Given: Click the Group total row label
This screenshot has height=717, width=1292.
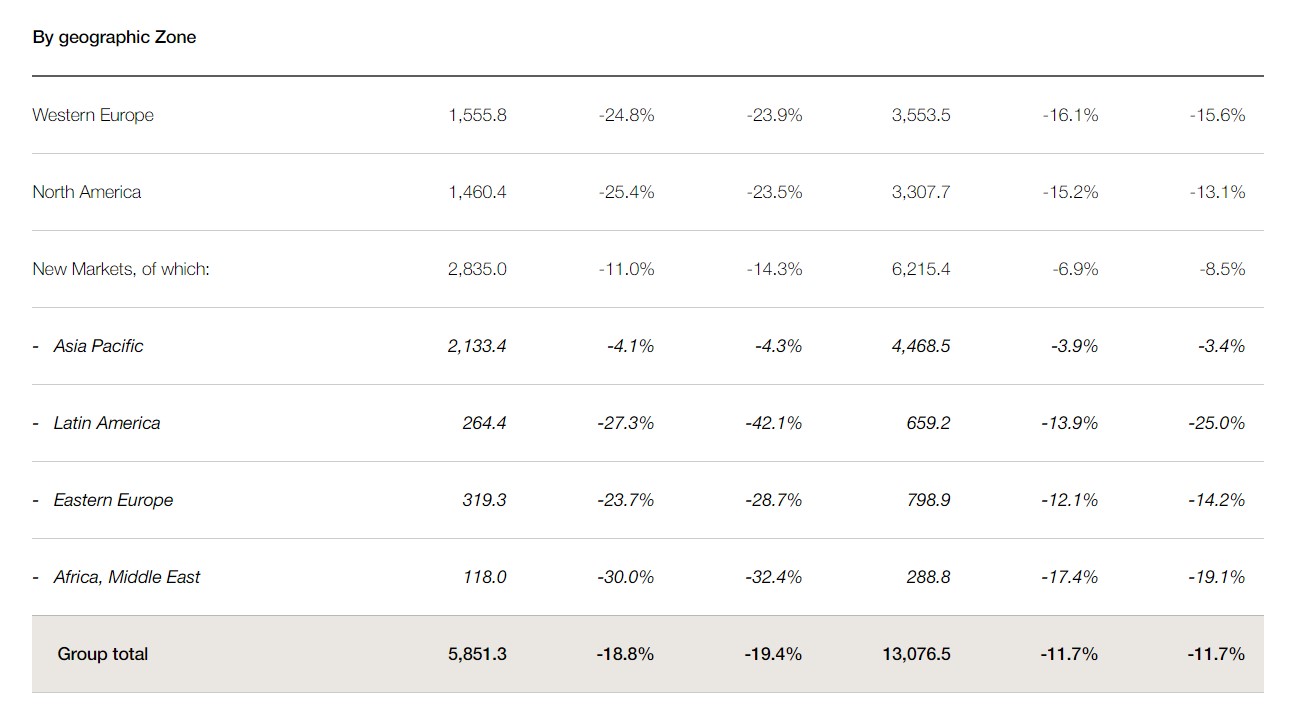Looking at the screenshot, I should (103, 654).
